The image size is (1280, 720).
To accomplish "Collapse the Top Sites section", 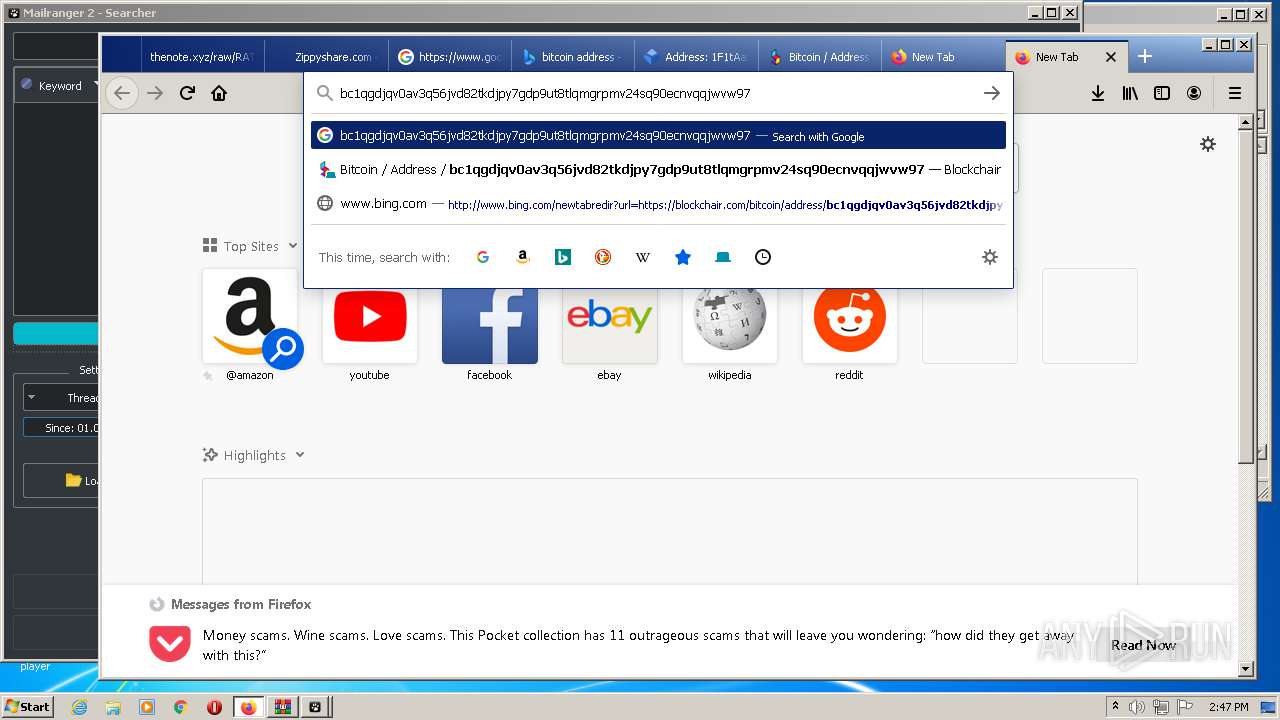I will pos(293,246).
